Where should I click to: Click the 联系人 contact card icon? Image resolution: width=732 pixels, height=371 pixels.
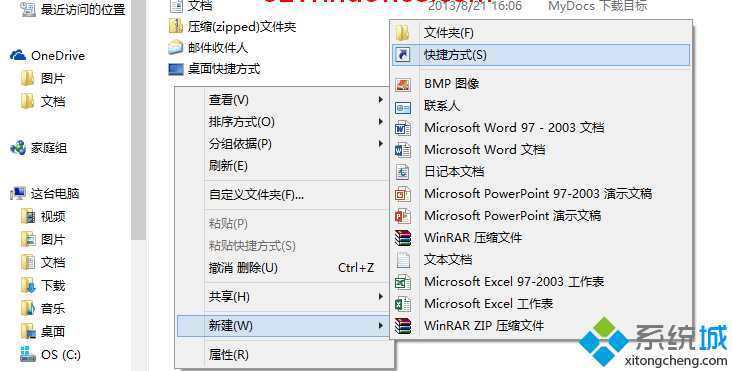(402, 108)
